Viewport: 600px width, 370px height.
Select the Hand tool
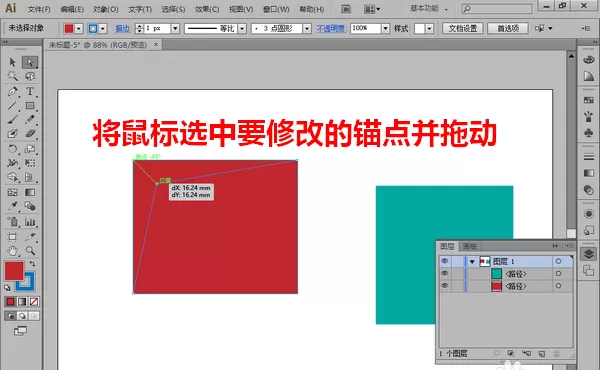(13, 251)
